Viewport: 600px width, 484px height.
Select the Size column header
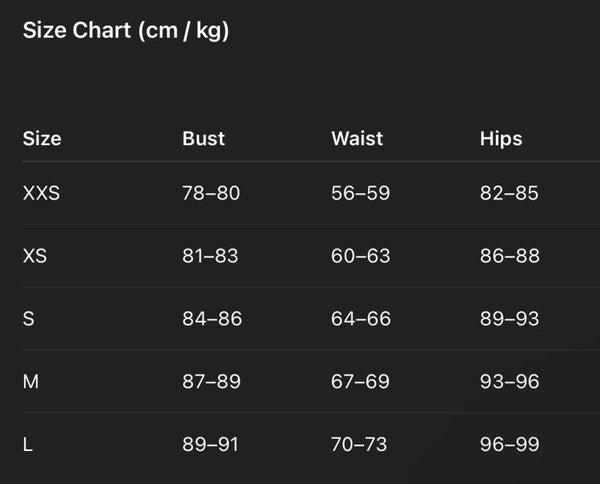[x=42, y=139]
